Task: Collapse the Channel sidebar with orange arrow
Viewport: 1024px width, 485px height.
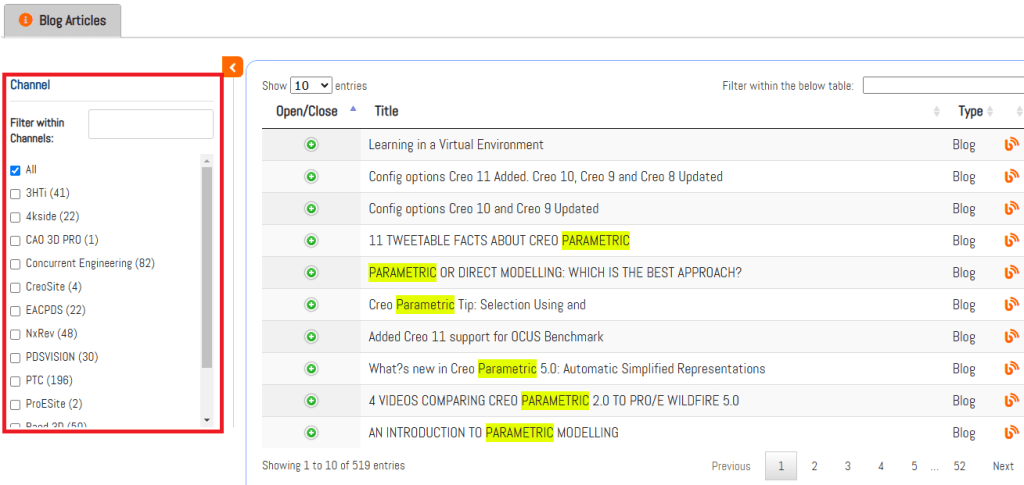Action: pos(233,67)
